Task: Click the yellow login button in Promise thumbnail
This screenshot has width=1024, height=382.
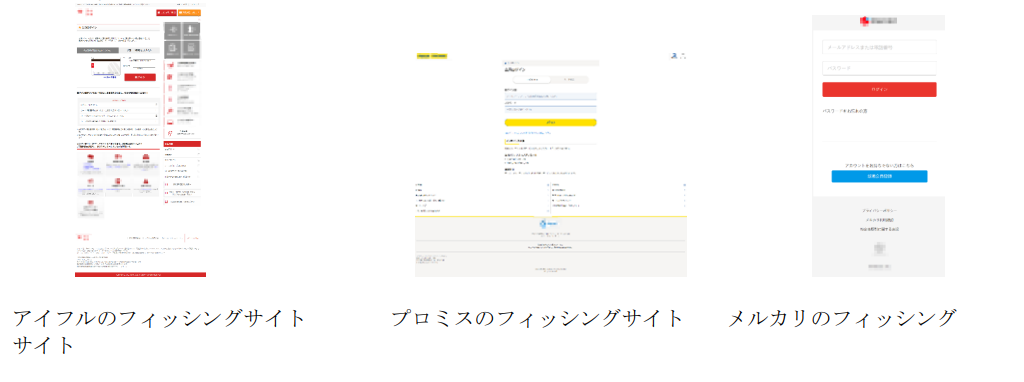Action: tap(551, 122)
